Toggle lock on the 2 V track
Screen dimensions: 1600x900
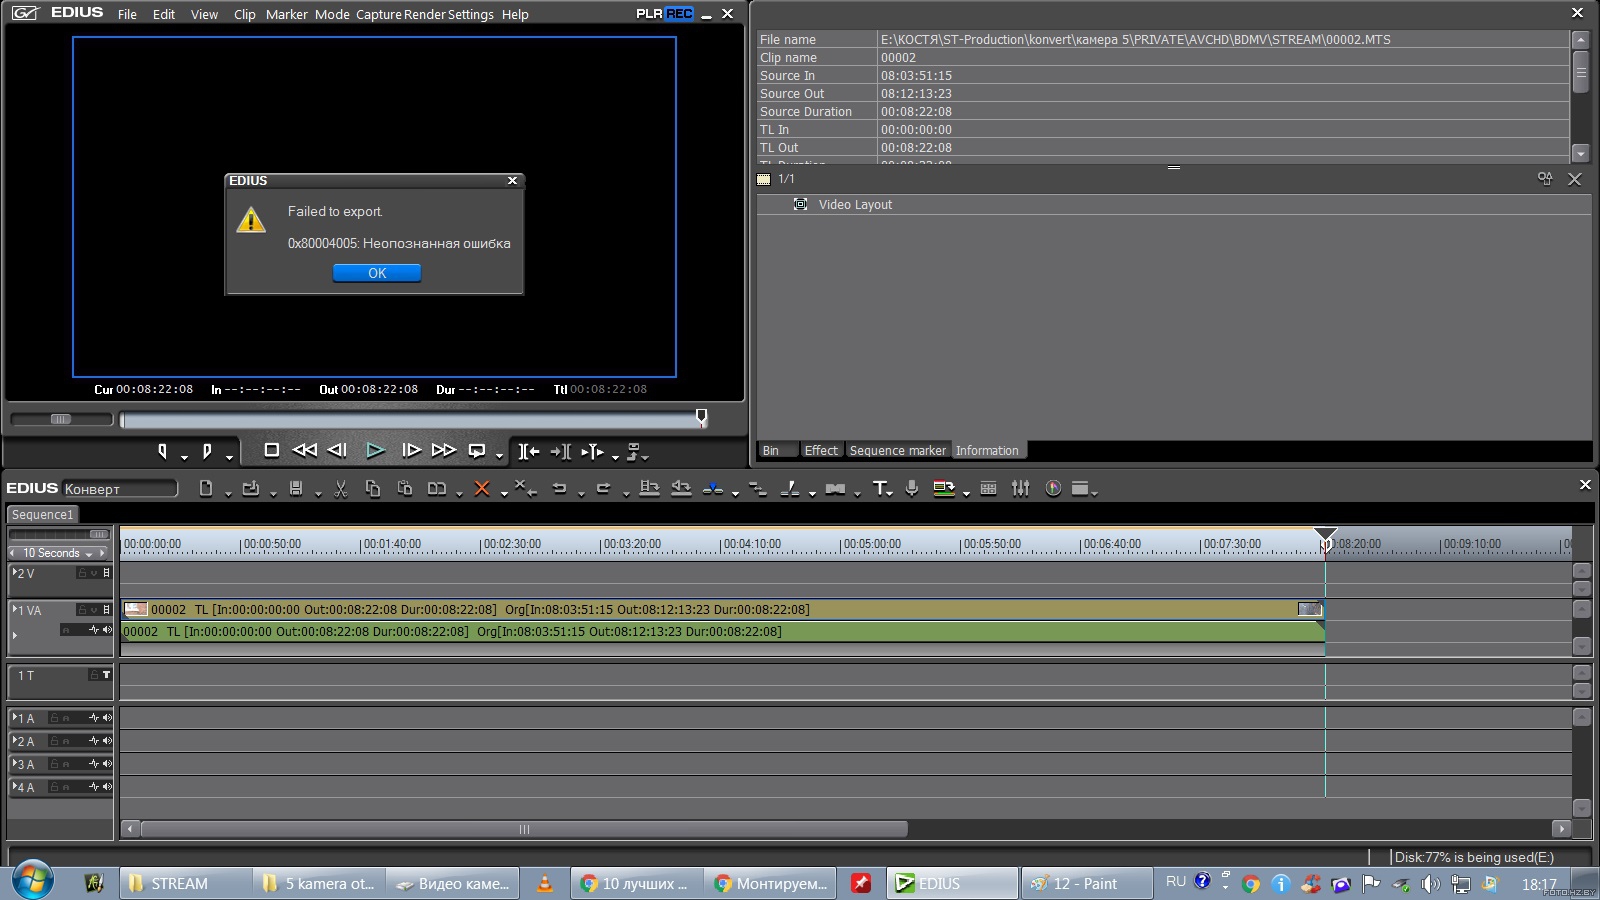(82, 573)
